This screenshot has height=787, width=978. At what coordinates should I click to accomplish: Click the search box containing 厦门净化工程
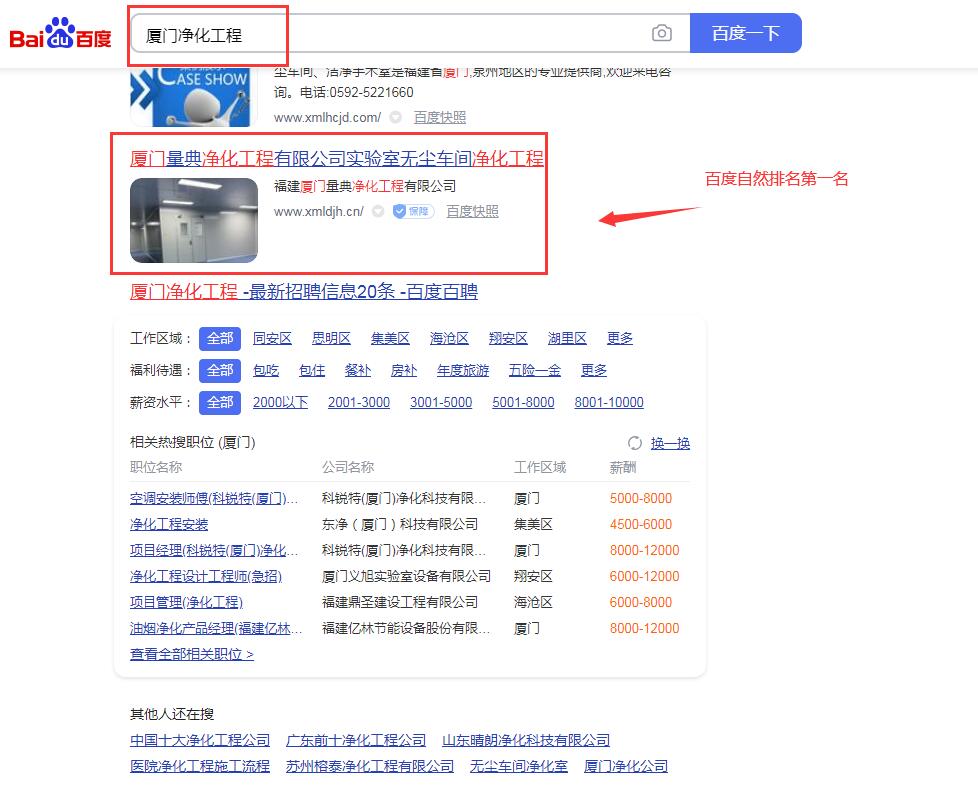pyautogui.click(x=390, y=34)
